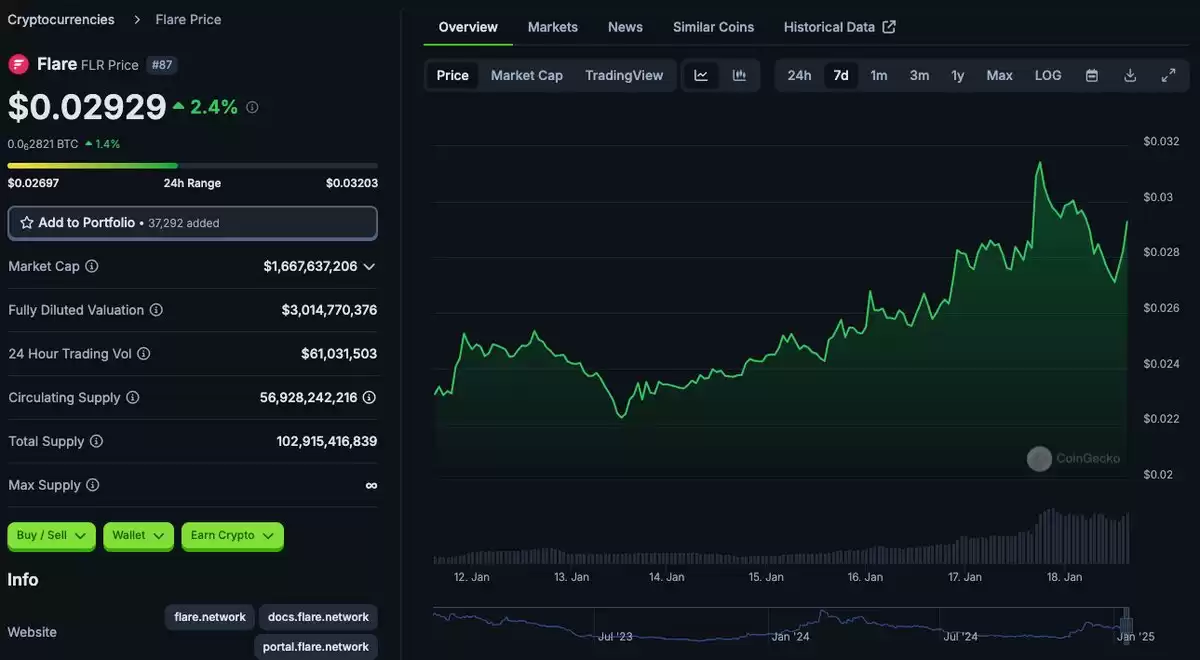1200x660 pixels.
Task: Switch to the Markets tab
Action: (553, 27)
